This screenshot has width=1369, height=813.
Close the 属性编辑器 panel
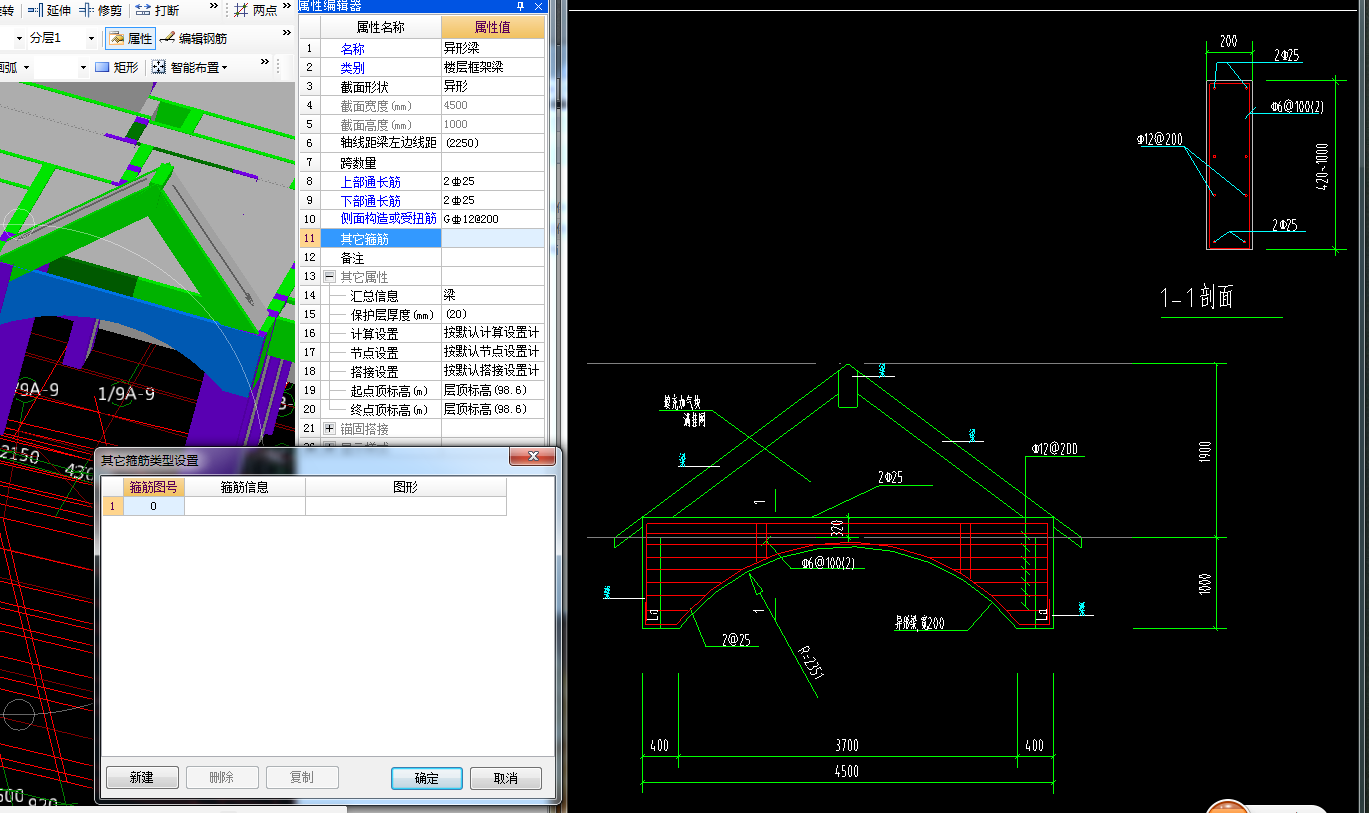click(x=538, y=6)
